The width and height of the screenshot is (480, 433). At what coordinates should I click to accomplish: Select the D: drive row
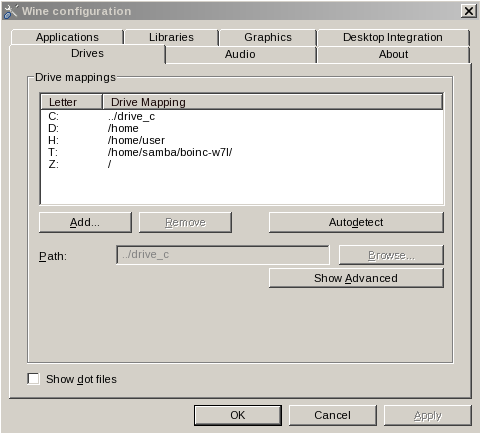pyautogui.click(x=242, y=128)
